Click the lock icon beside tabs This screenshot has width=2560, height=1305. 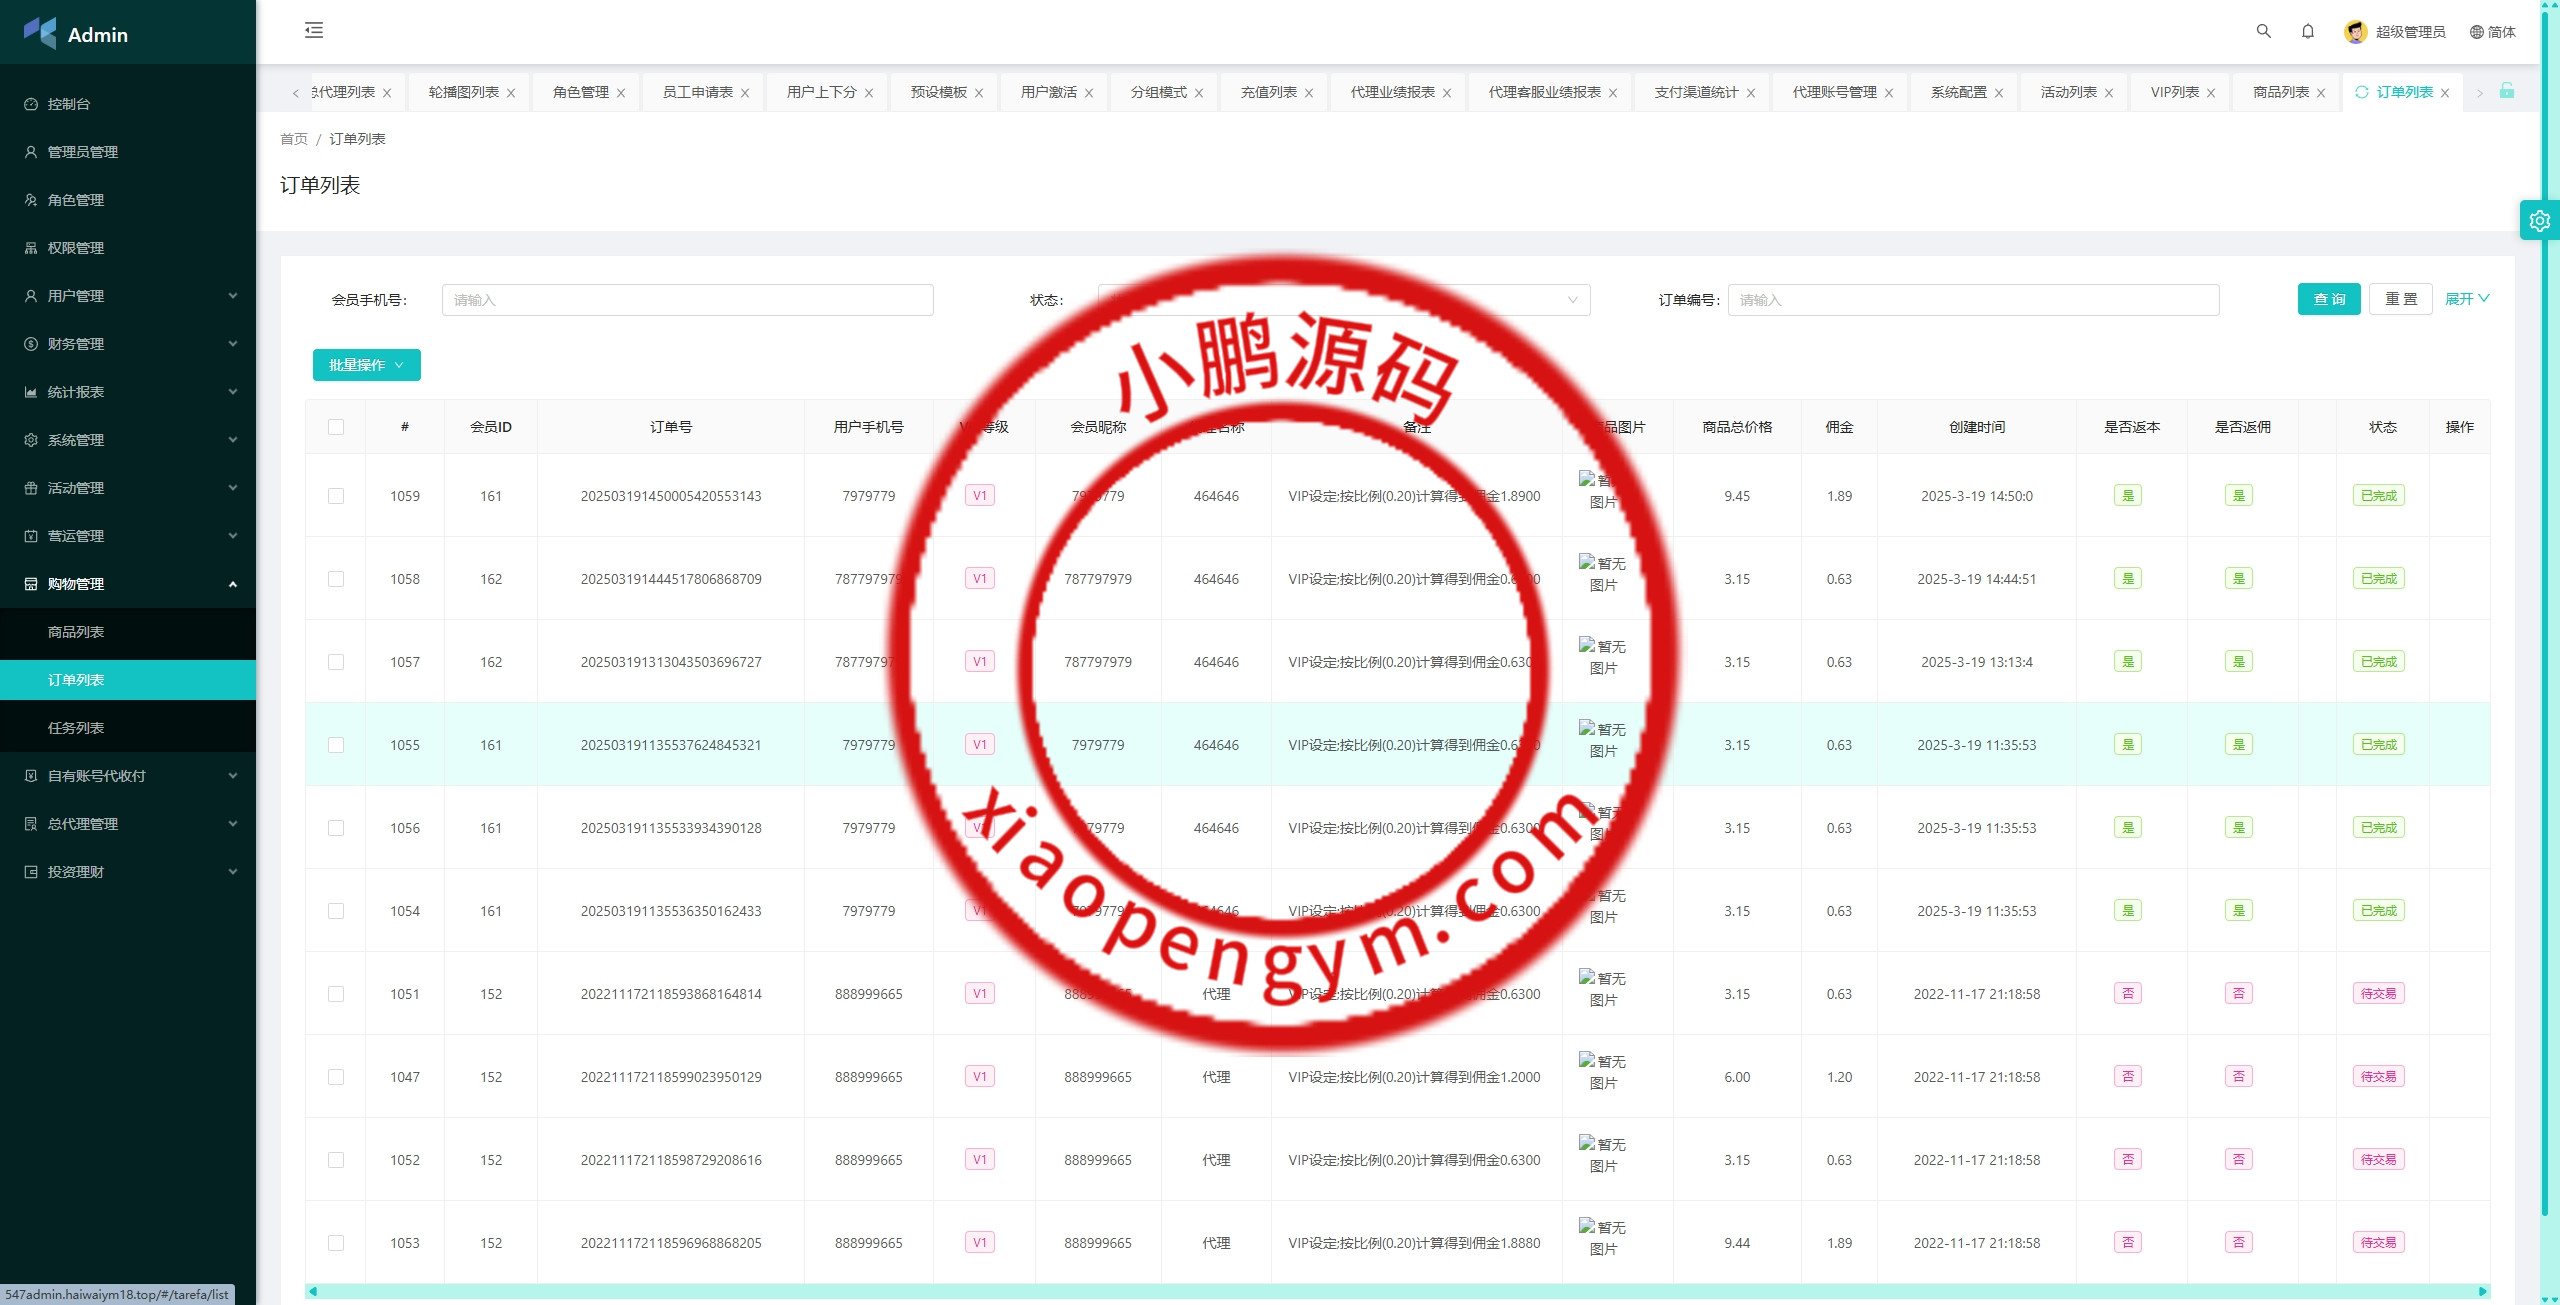tap(2507, 91)
